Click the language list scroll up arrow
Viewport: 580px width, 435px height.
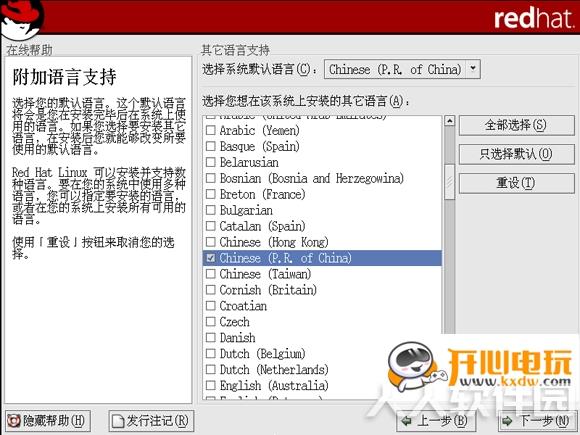tap(449, 121)
